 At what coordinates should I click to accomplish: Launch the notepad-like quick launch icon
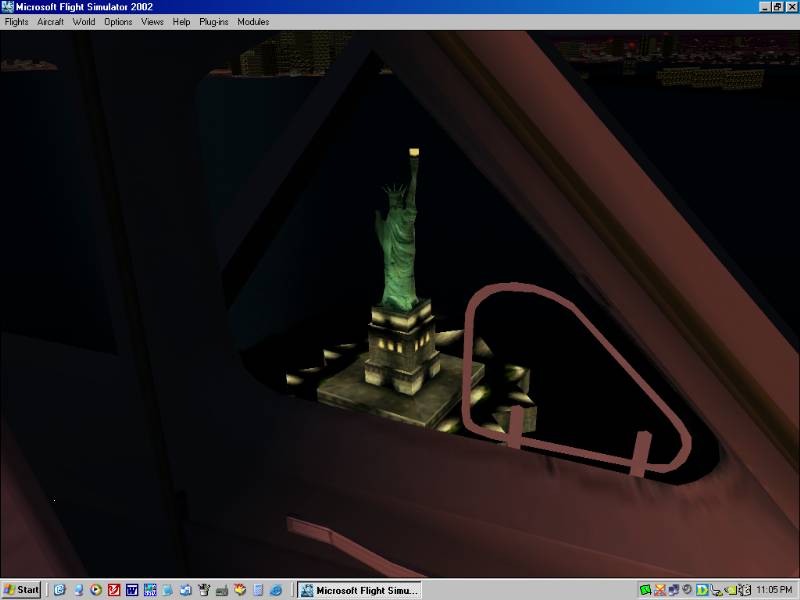(x=258, y=590)
